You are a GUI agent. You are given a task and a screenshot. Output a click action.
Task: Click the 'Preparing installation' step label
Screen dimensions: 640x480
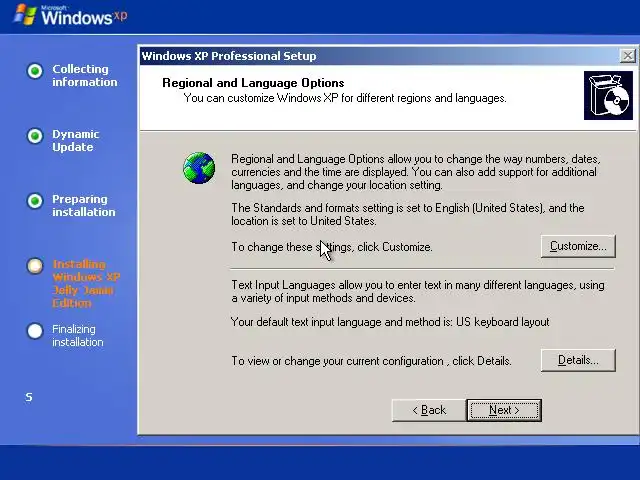click(x=84, y=205)
